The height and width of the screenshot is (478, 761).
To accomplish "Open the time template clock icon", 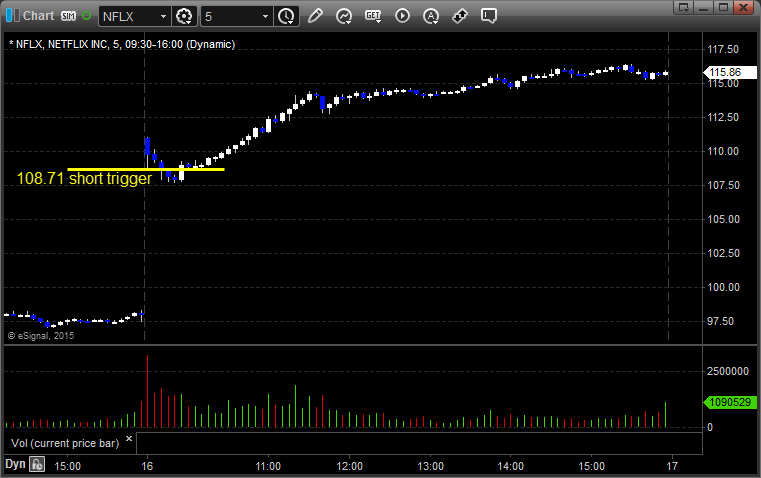I will 287,16.
